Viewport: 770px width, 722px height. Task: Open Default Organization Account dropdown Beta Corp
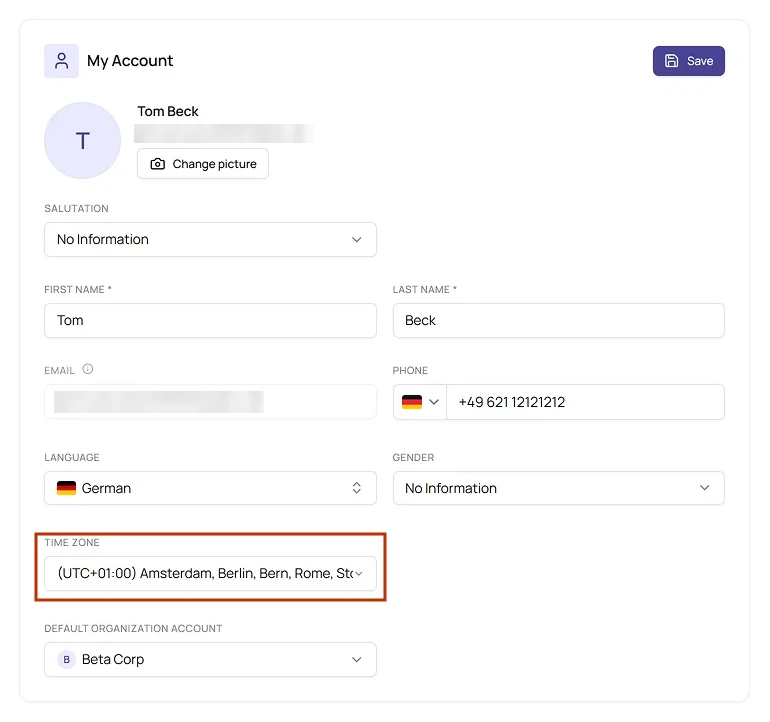point(210,660)
